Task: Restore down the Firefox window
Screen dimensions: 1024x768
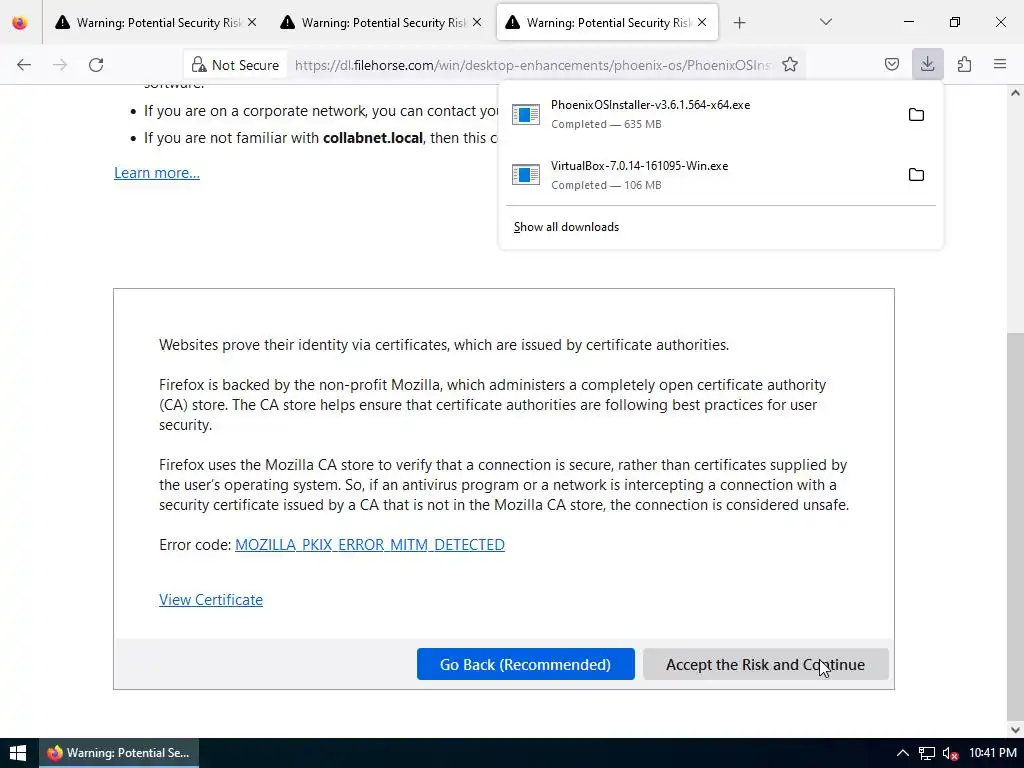Action: 955,22
